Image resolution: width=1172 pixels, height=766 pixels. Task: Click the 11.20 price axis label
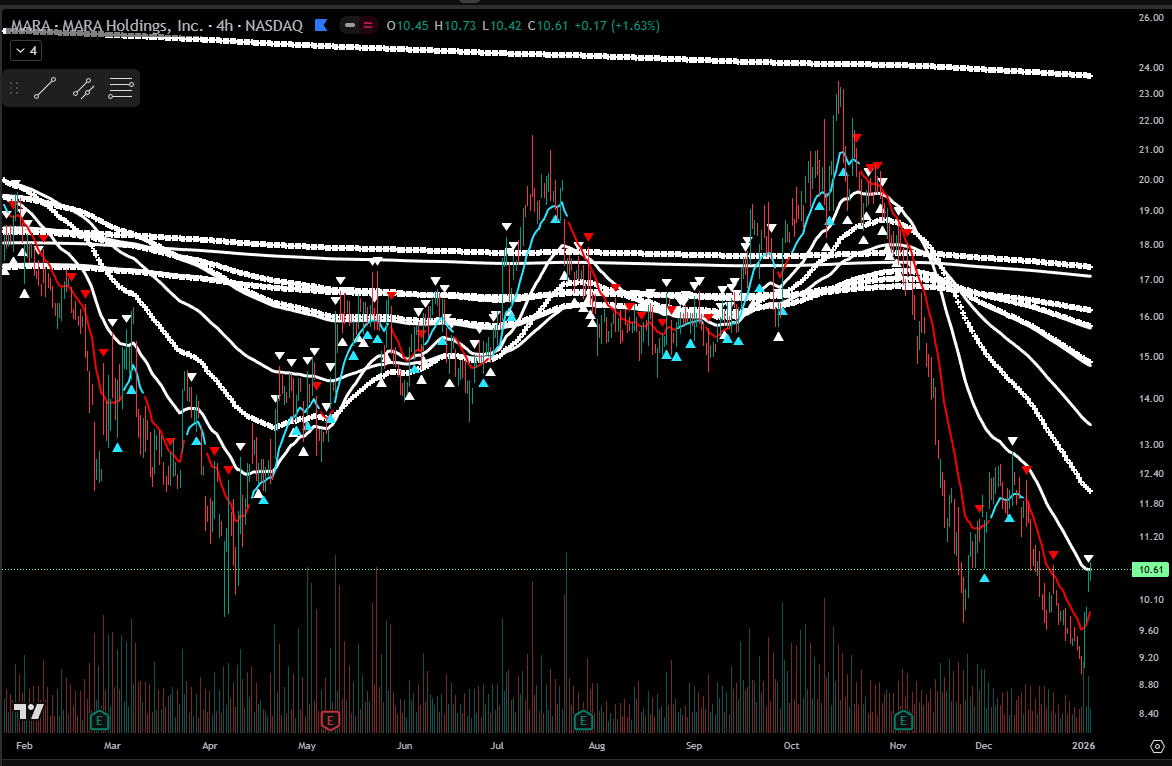[x=1151, y=537]
